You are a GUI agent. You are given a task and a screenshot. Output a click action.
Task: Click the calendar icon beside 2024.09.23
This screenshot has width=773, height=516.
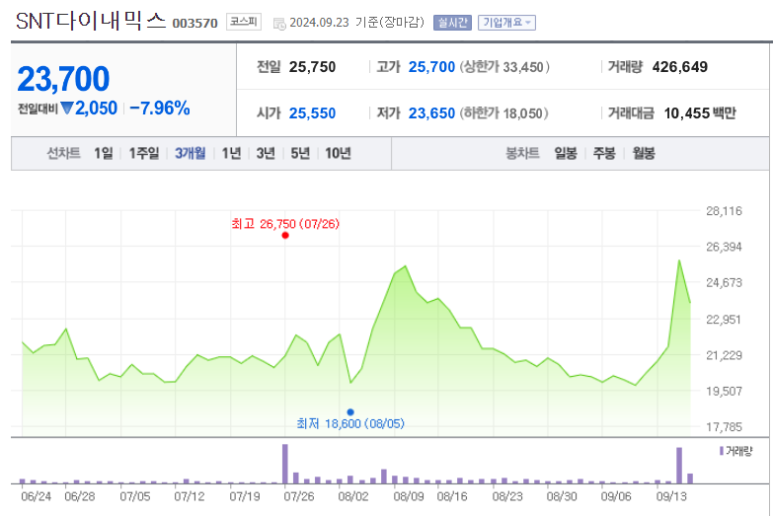pyautogui.click(x=279, y=24)
